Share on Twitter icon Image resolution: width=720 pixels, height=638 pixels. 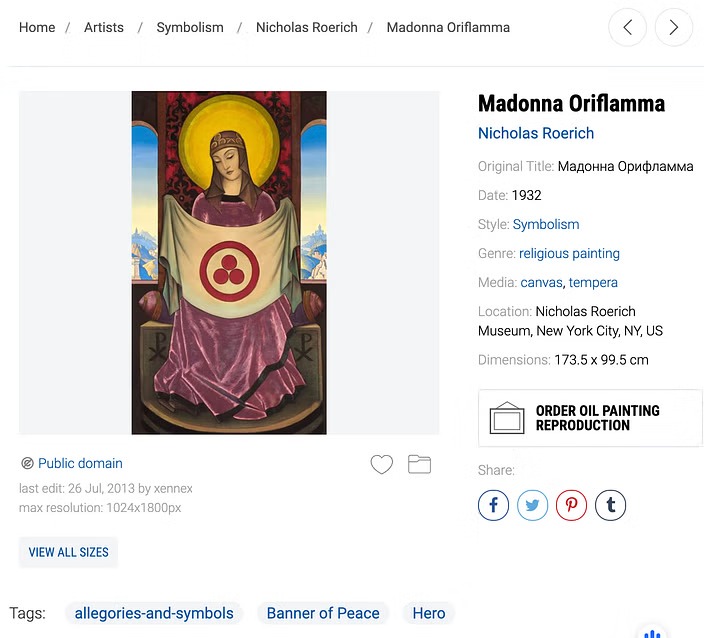(x=532, y=505)
